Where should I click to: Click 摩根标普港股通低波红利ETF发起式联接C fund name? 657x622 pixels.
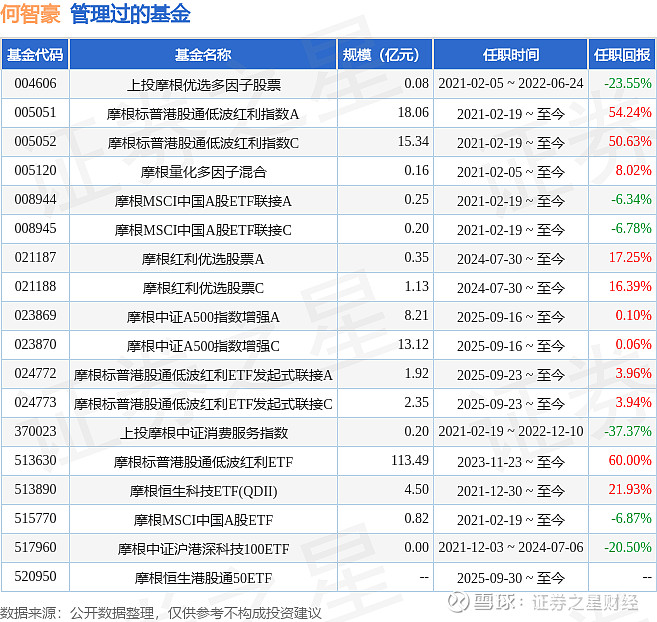203,403
